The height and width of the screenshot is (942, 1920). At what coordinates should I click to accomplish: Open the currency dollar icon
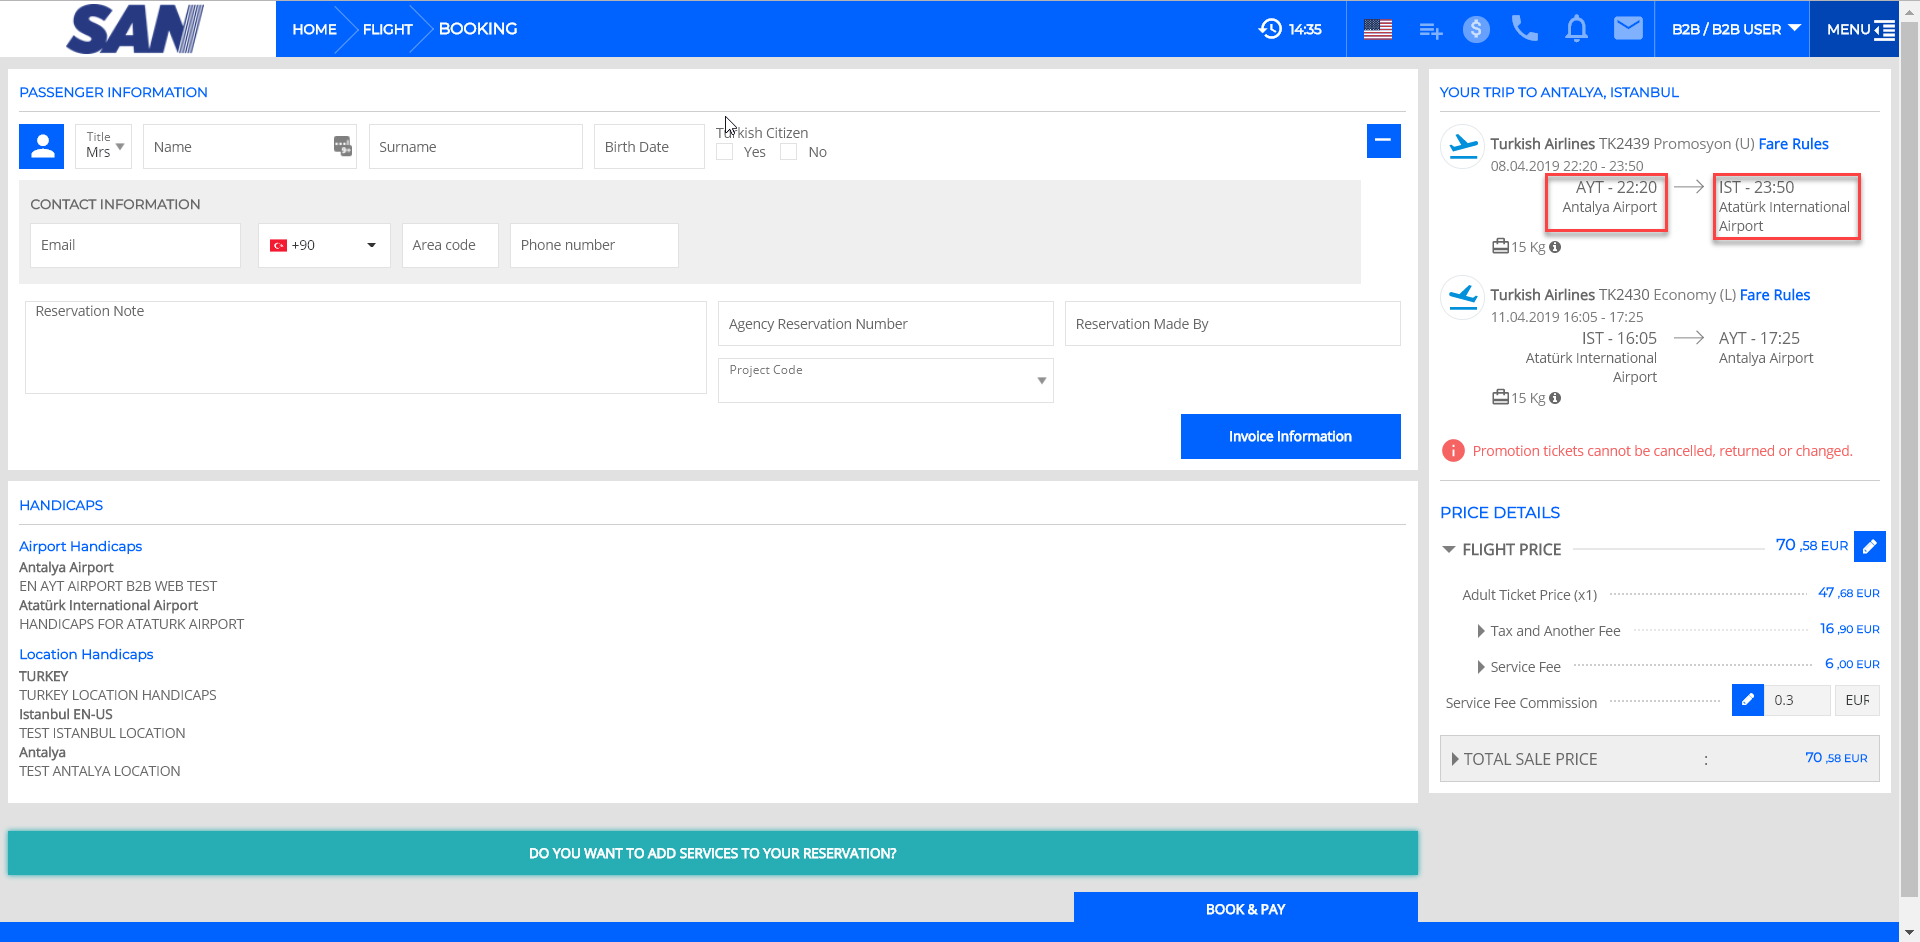[1476, 30]
